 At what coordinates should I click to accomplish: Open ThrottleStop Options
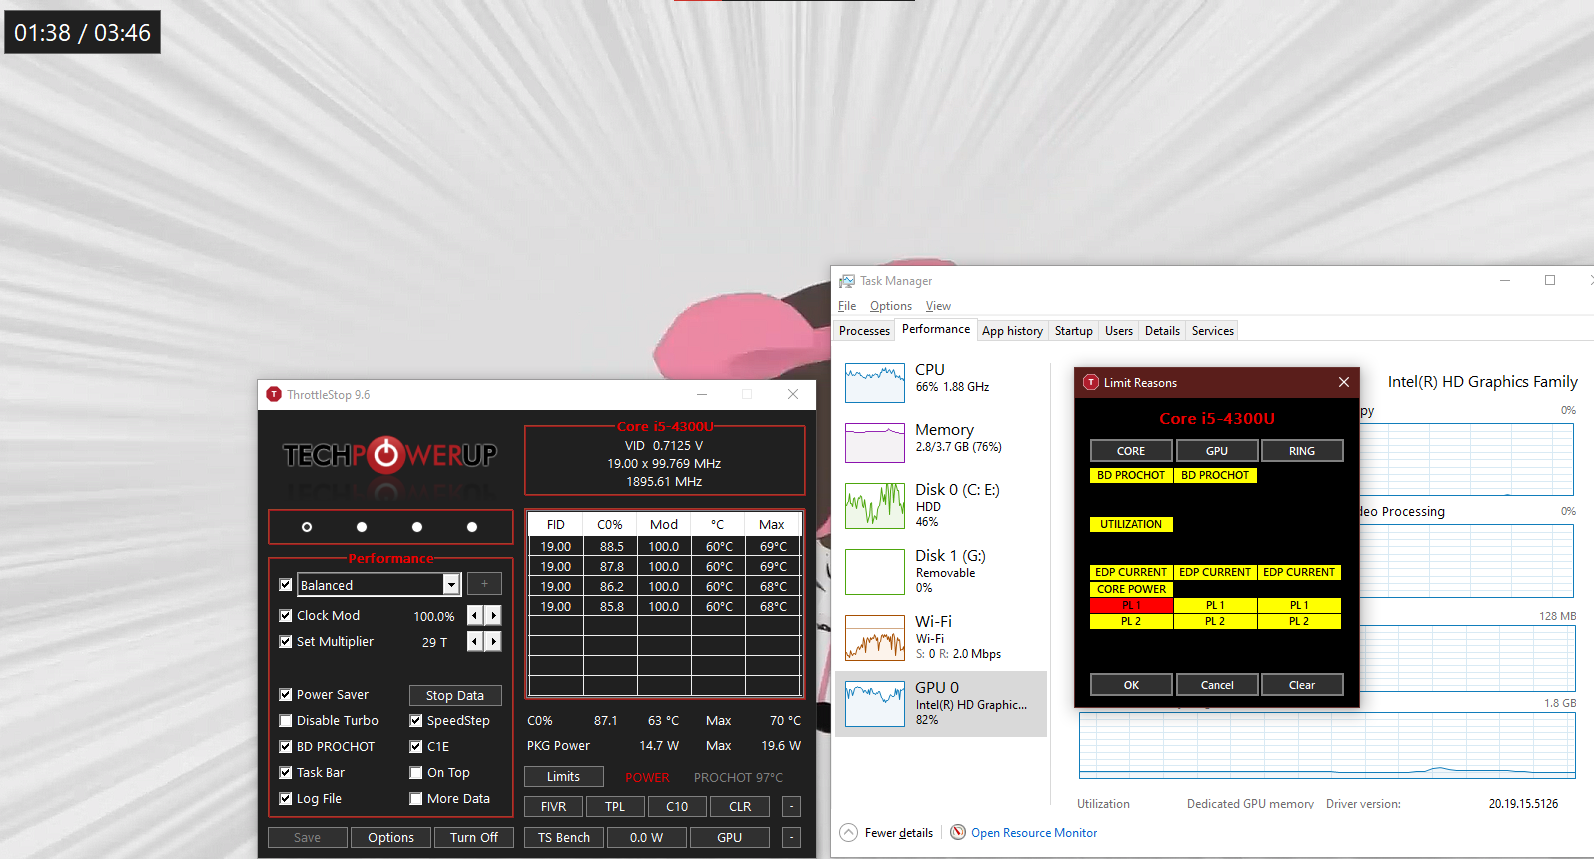[391, 838]
